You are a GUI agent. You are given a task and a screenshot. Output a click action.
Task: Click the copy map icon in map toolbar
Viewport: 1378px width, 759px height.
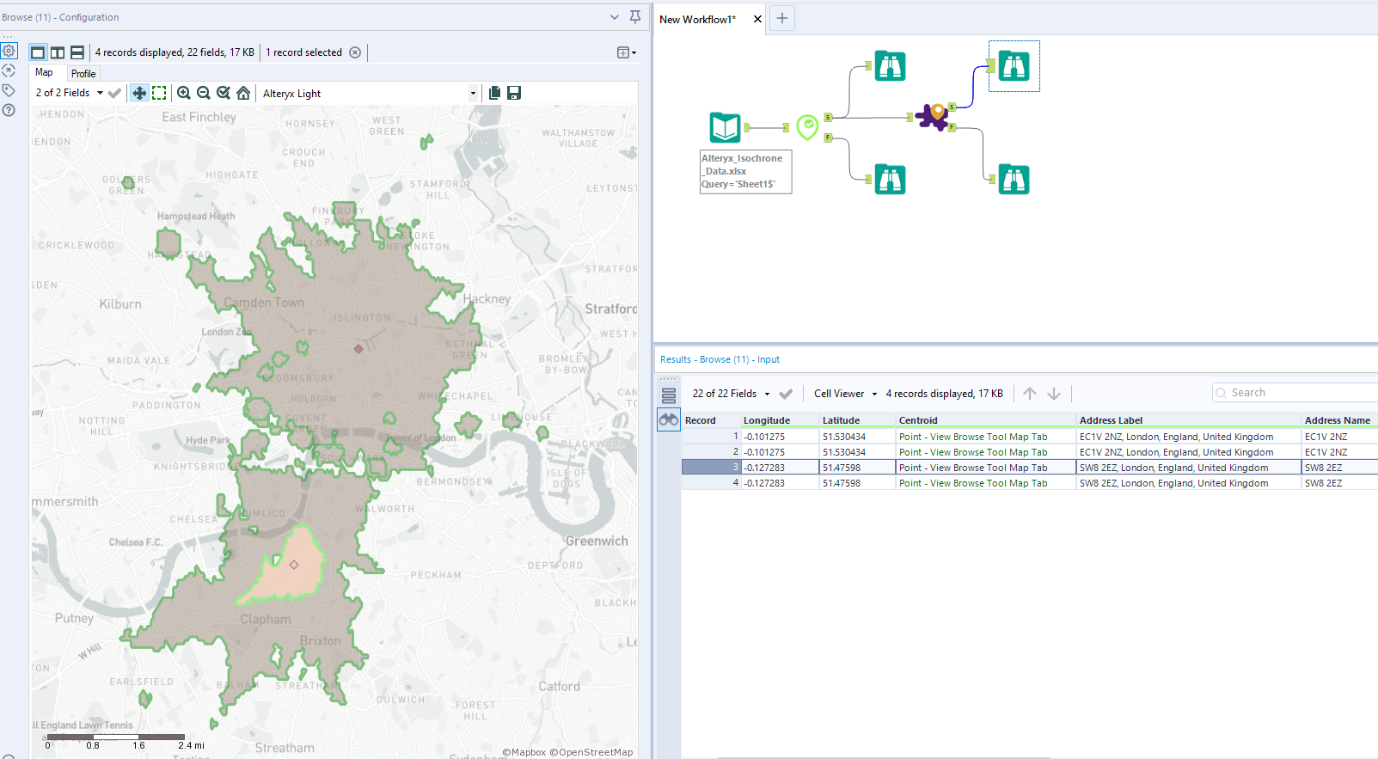coord(494,93)
